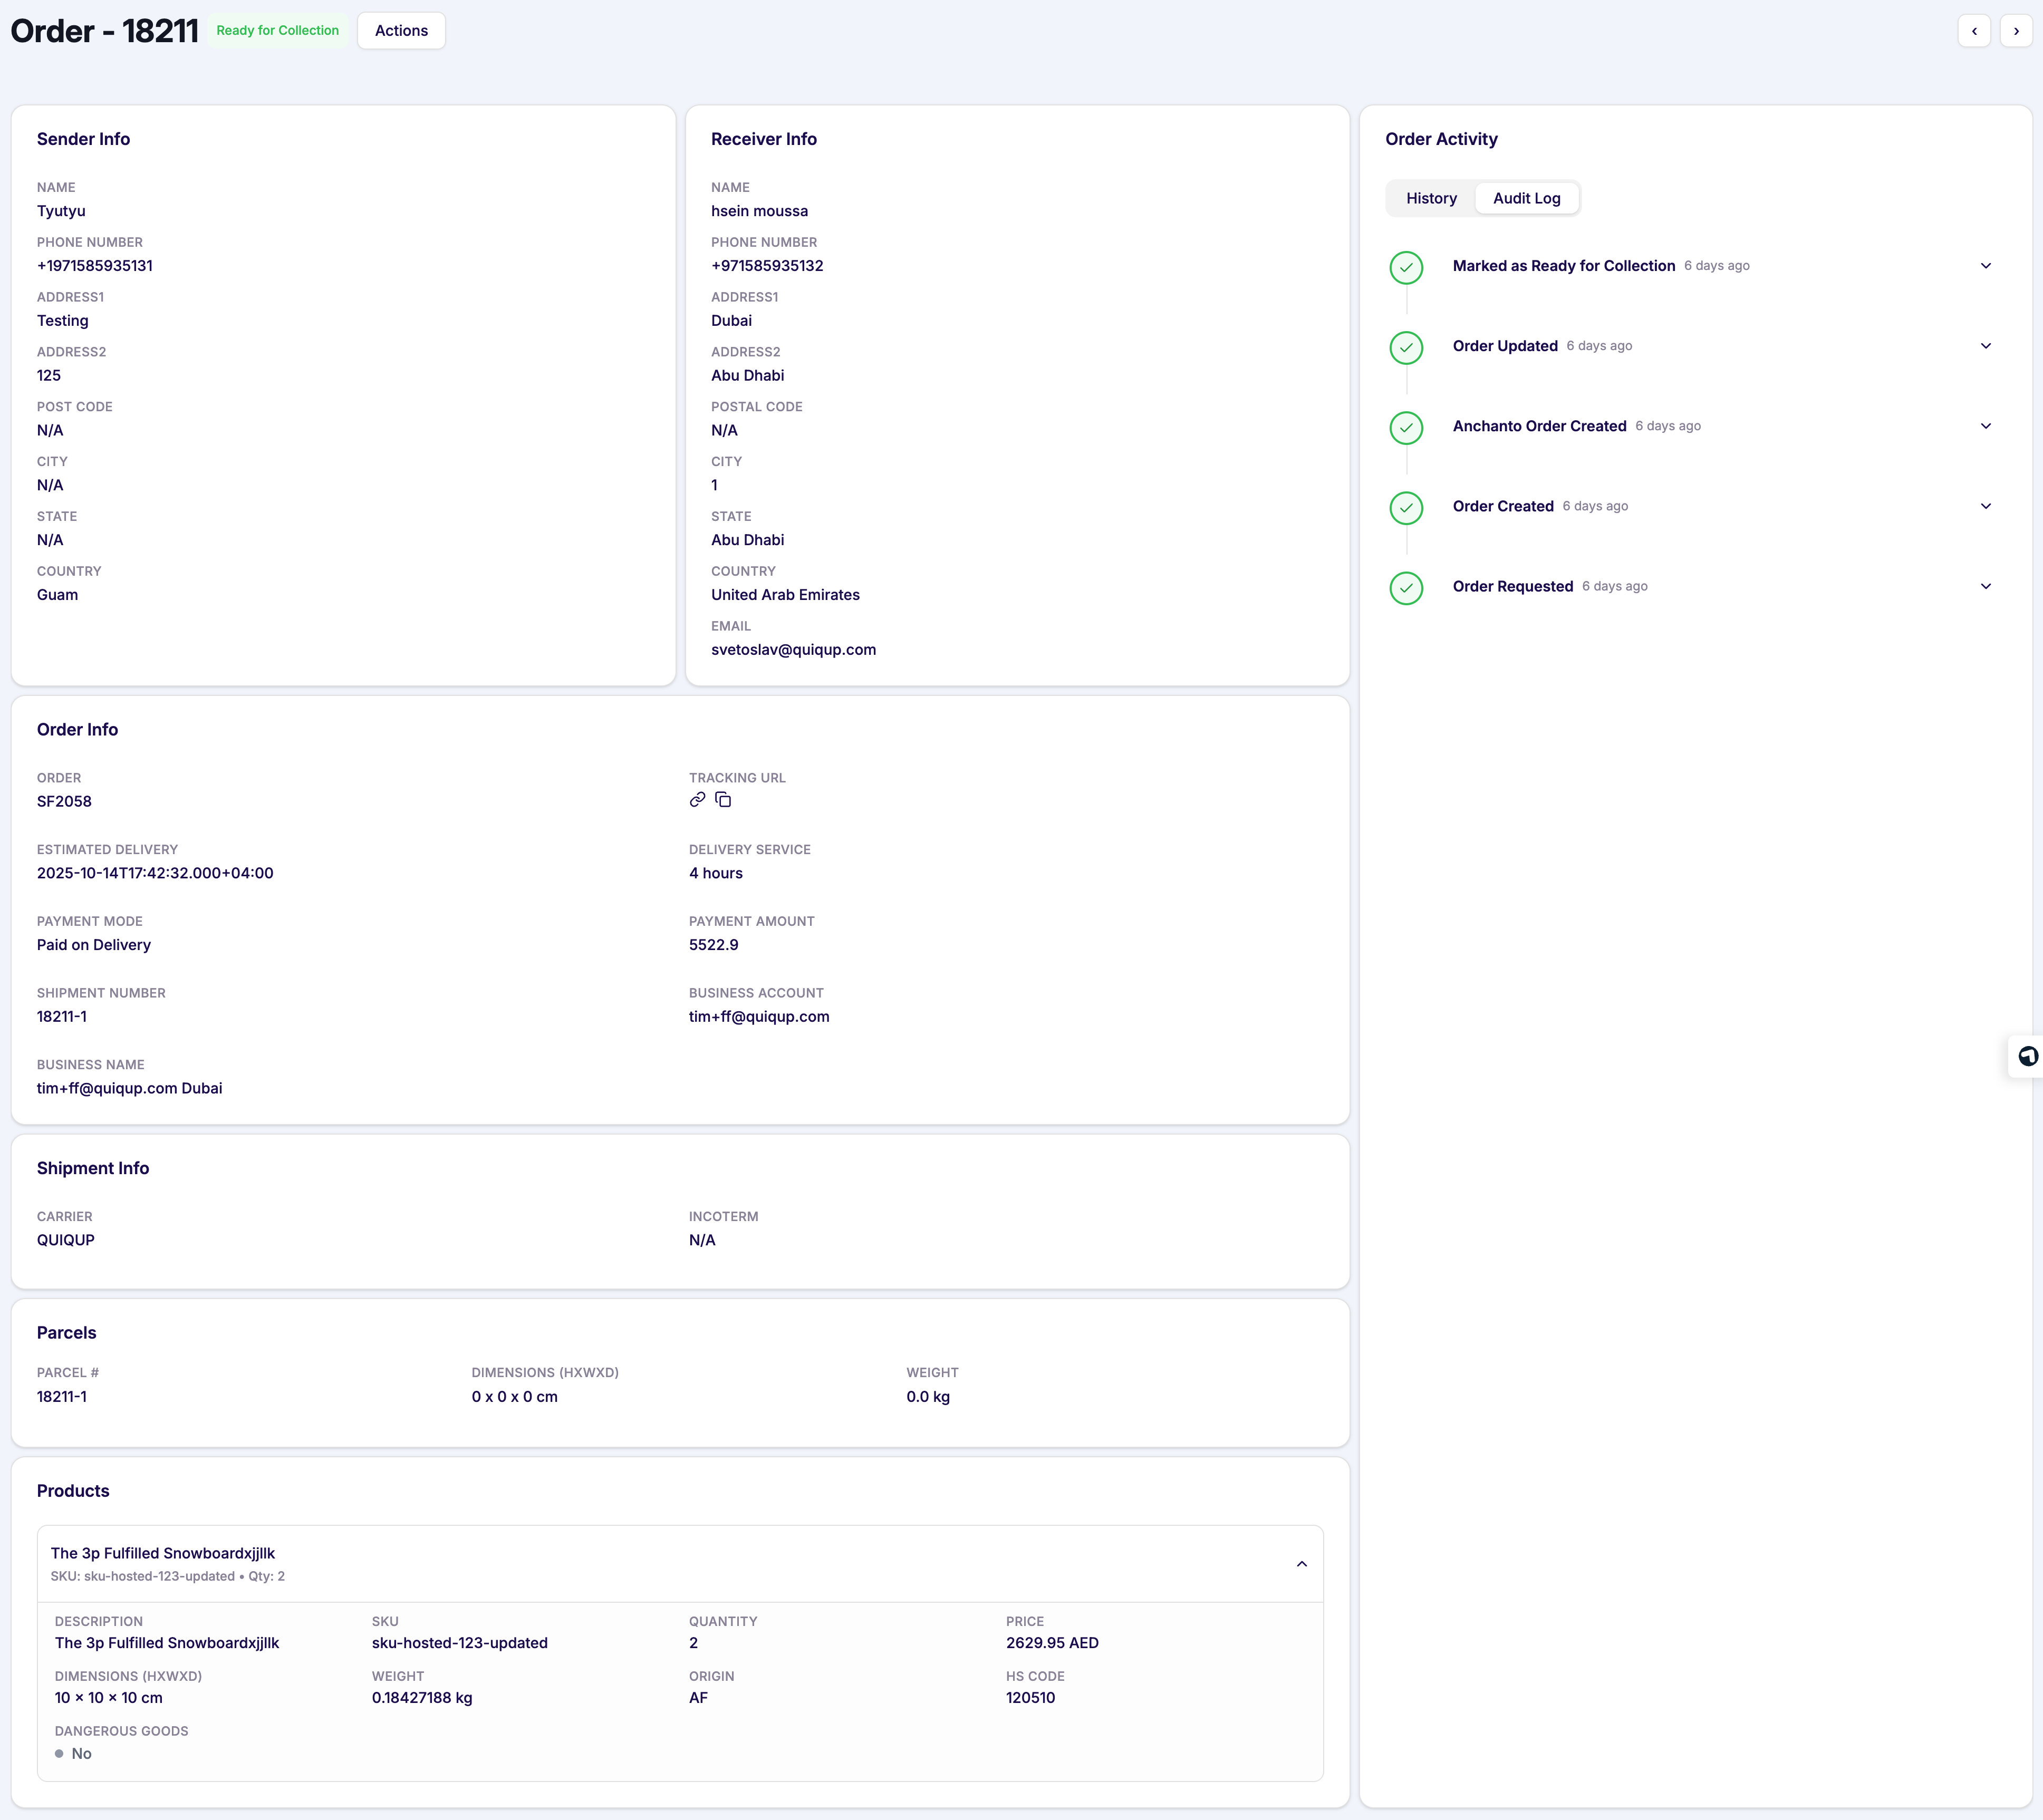Click green check beside Order Updated
This screenshot has height=1820, width=2043.
1406,348
